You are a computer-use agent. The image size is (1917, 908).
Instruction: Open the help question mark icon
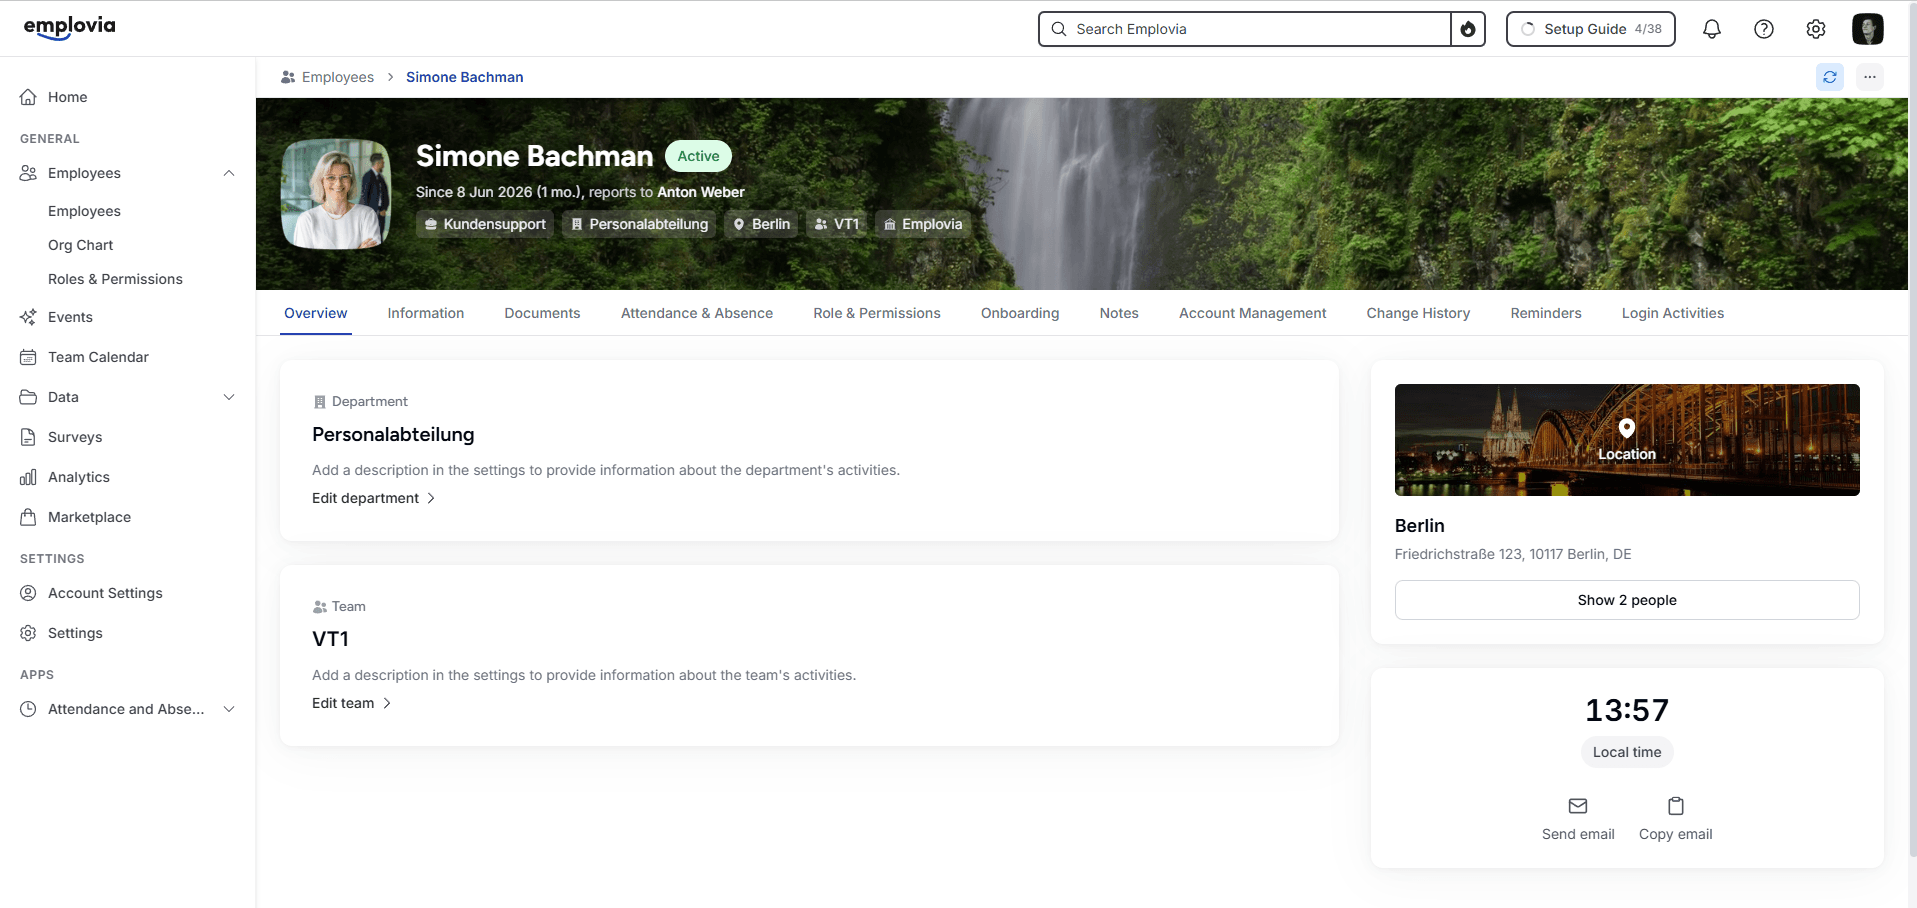tap(1764, 29)
